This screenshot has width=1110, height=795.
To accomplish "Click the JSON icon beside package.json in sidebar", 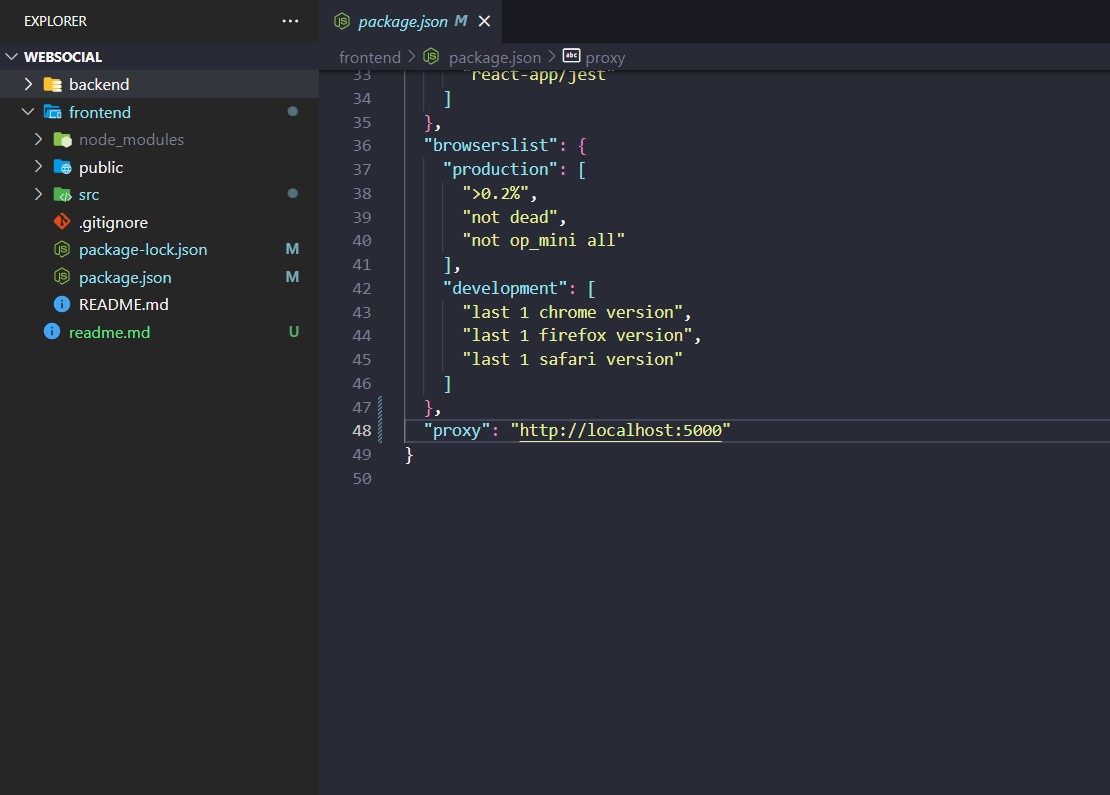I will [51, 277].
